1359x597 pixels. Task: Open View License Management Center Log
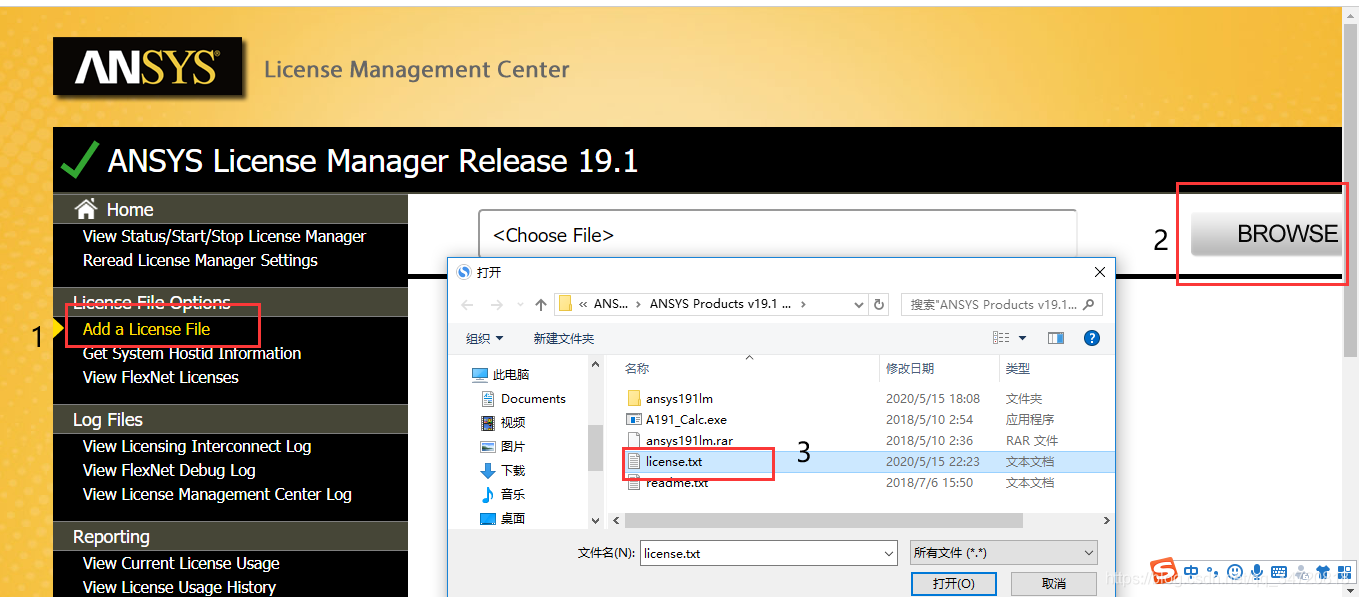[x=217, y=495]
